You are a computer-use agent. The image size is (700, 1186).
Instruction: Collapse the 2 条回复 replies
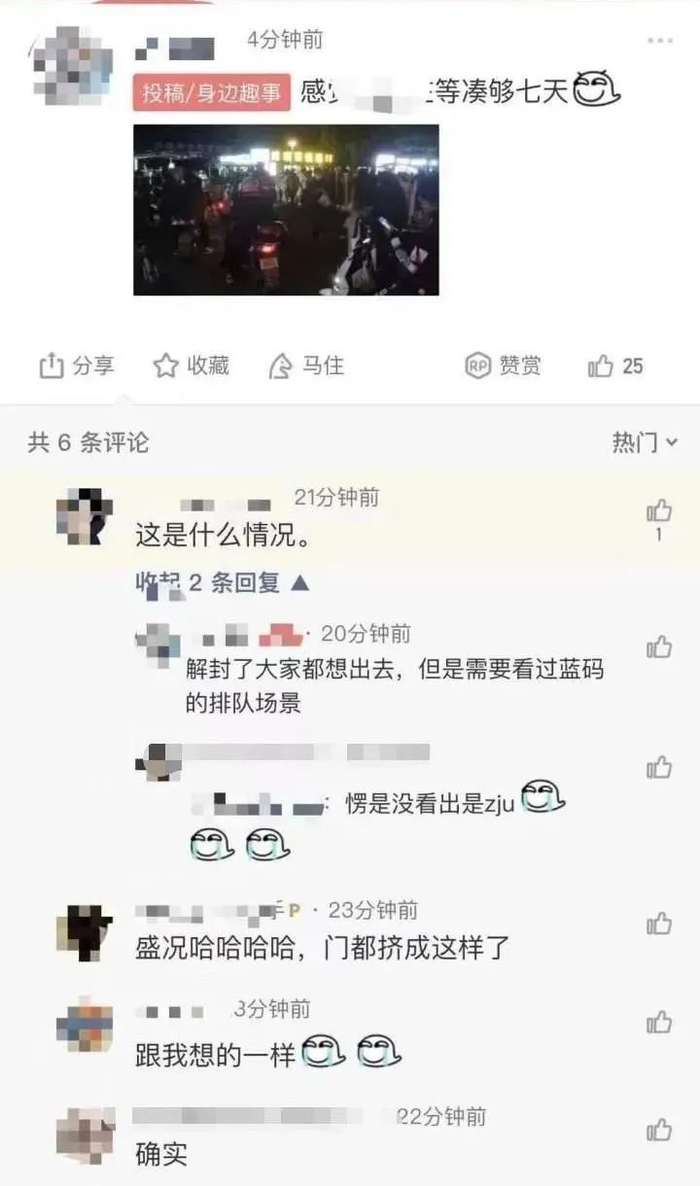[222, 582]
